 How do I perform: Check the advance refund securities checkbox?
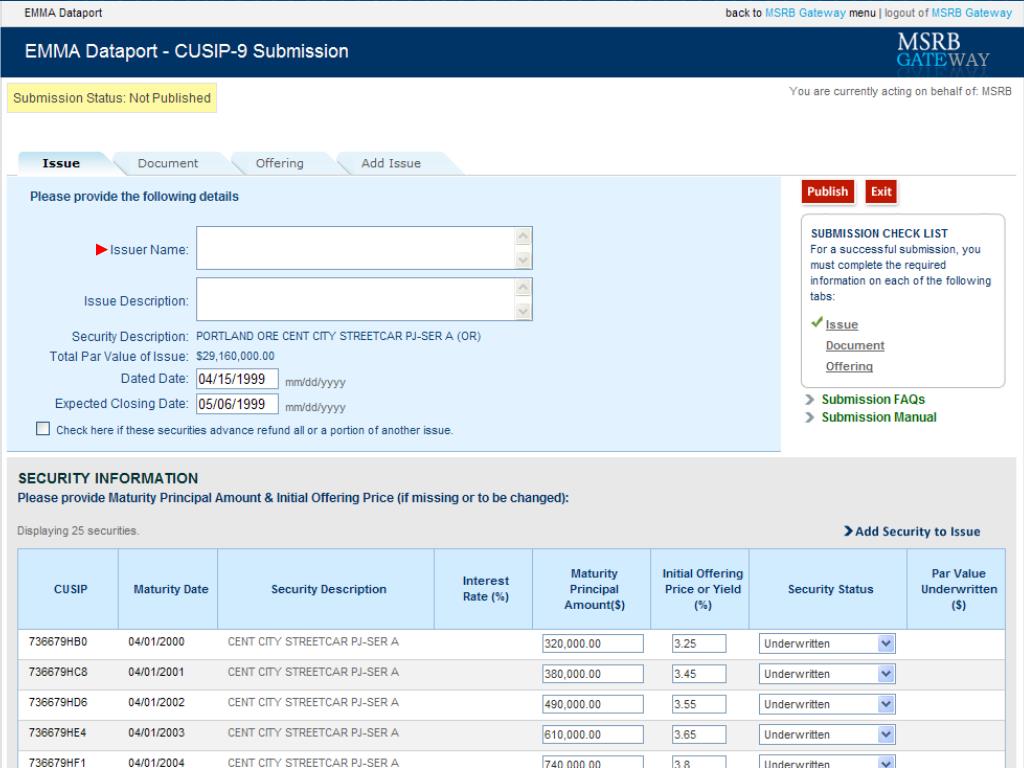point(42,428)
